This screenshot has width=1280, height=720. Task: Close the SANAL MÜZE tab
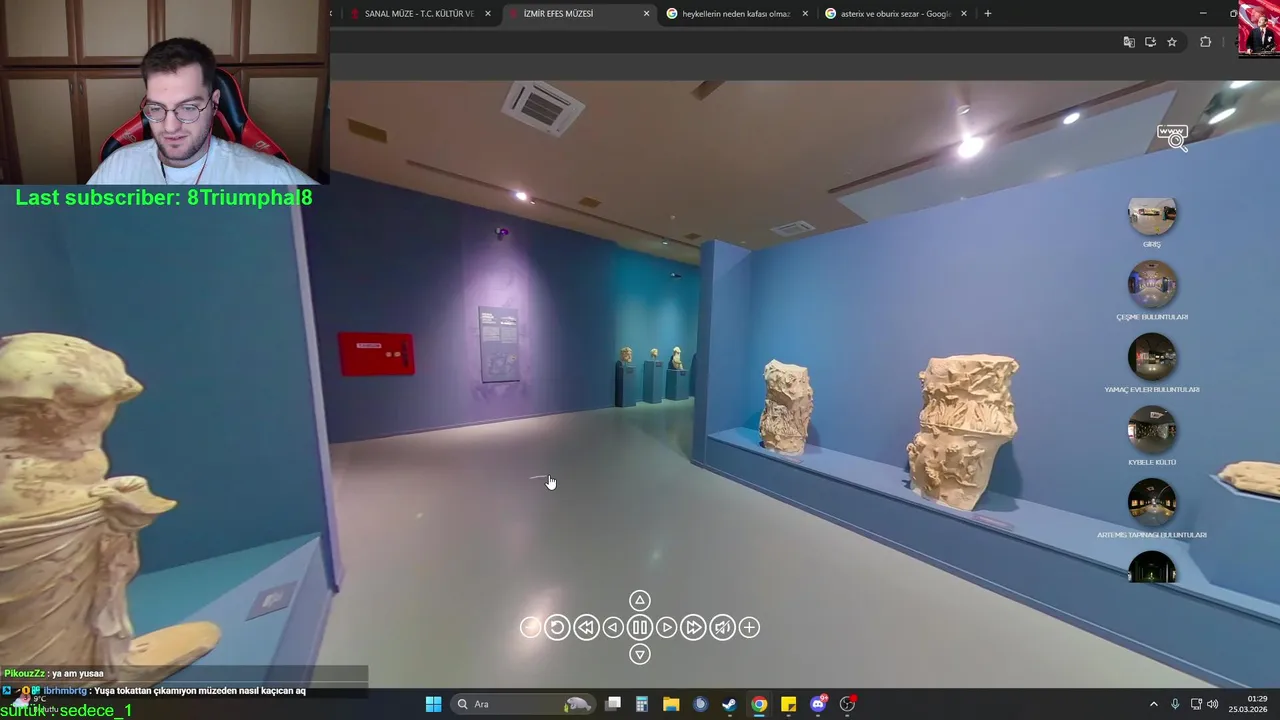pyautogui.click(x=488, y=14)
